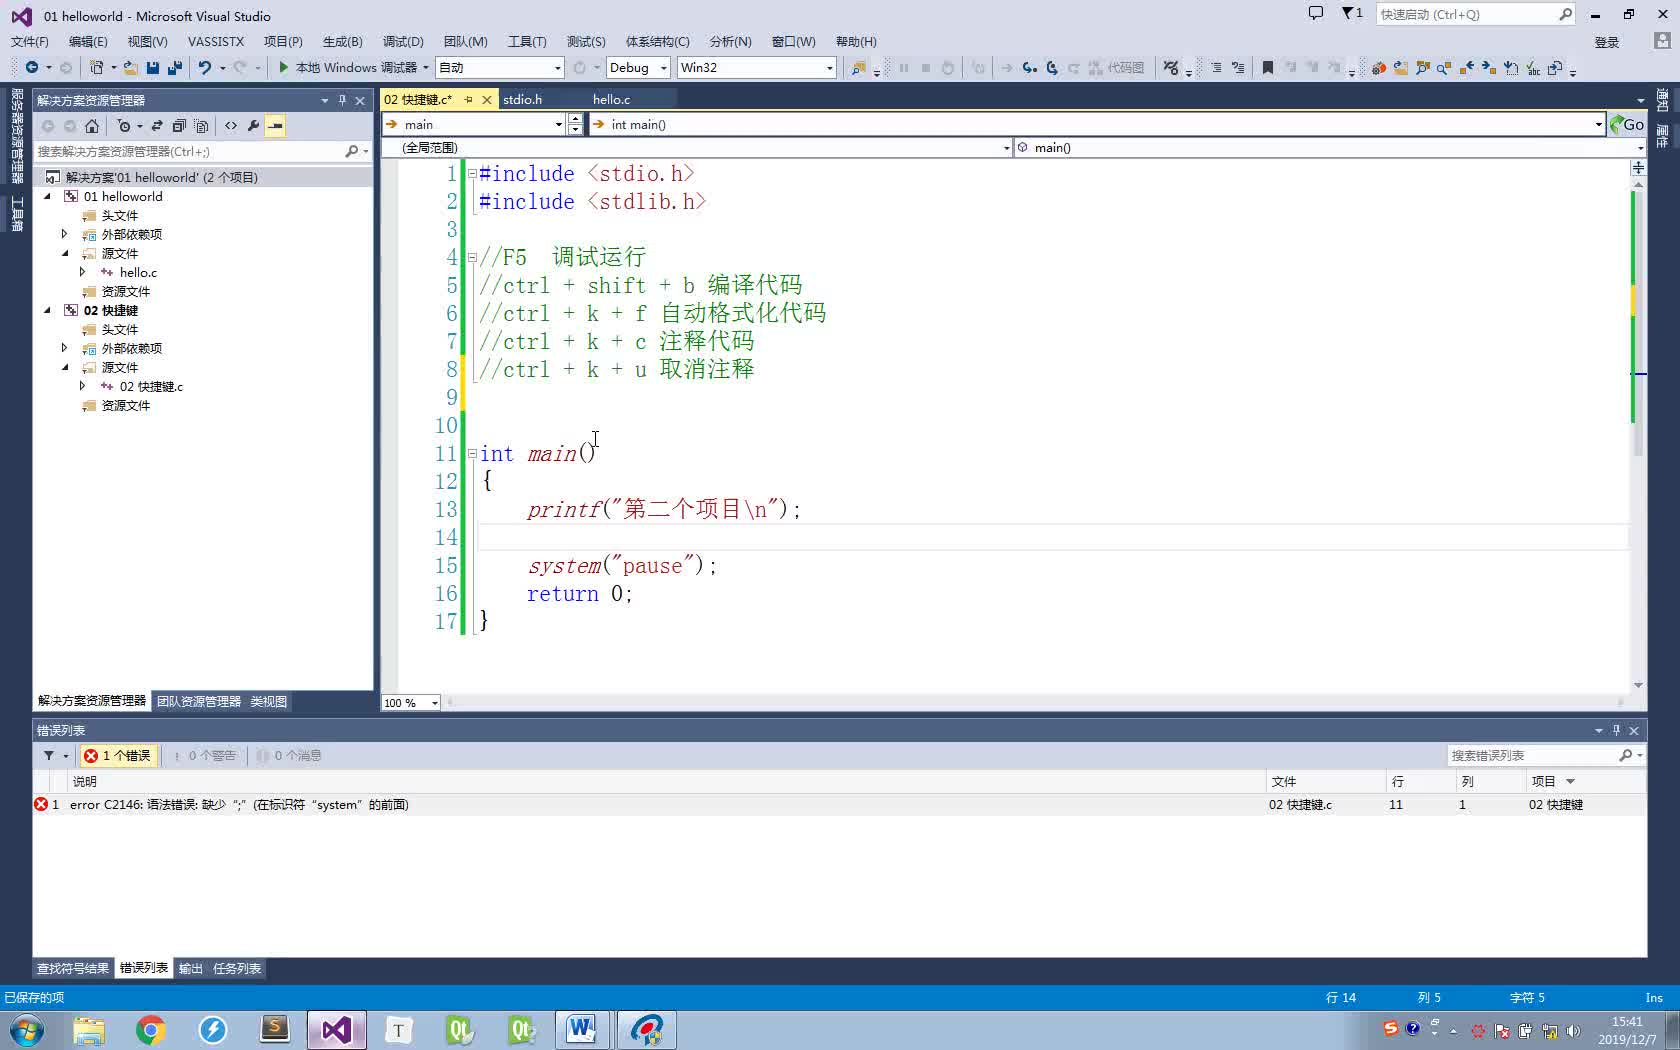
Task: Click the New Project toolbar icon
Action: (x=96, y=67)
